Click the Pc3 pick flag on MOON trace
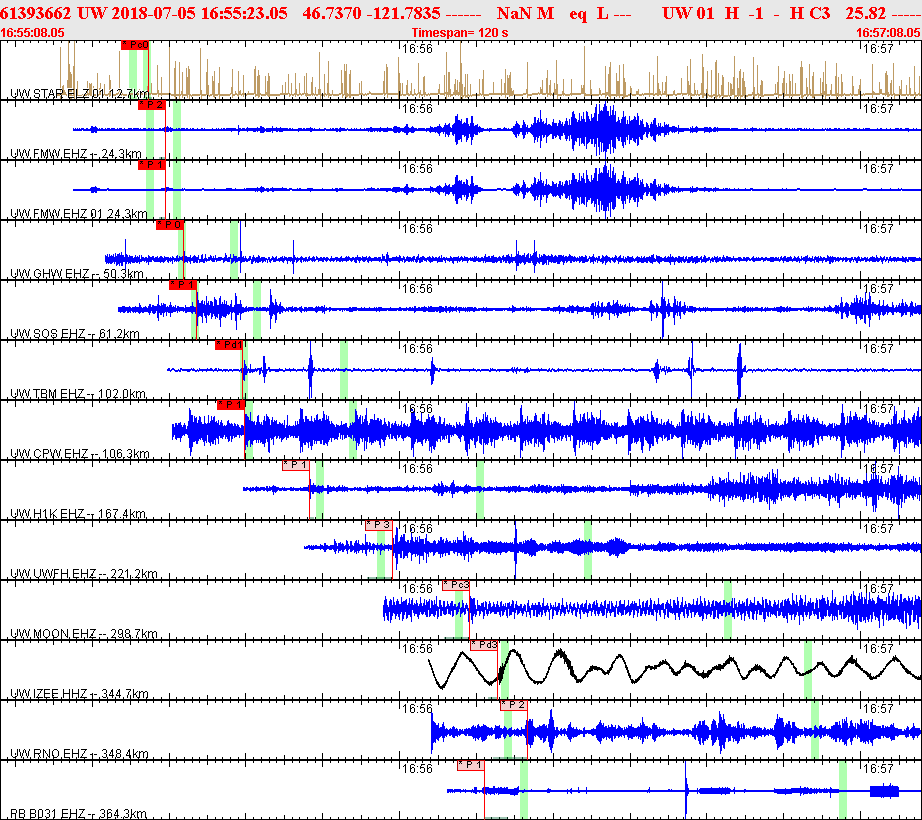 click(x=456, y=585)
